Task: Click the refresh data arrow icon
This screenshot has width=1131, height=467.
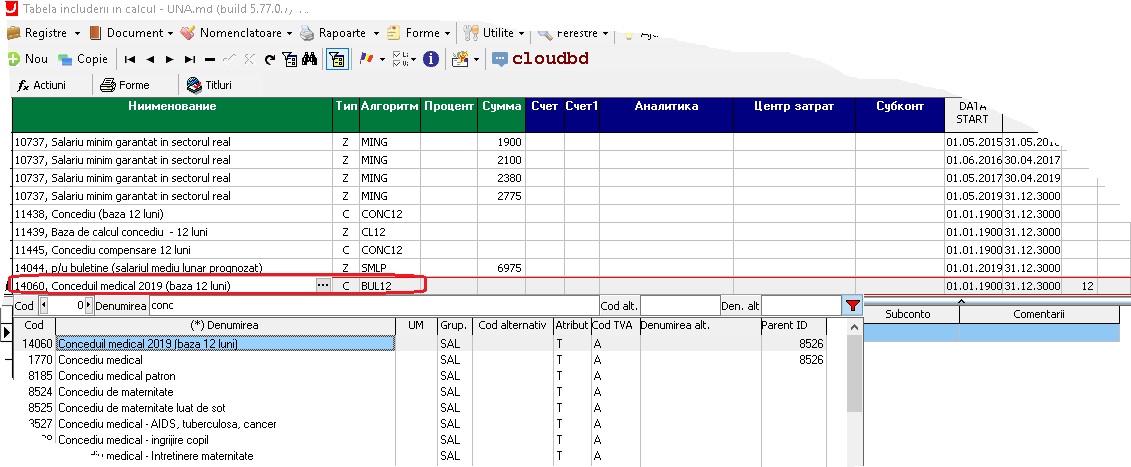Action: [270, 59]
